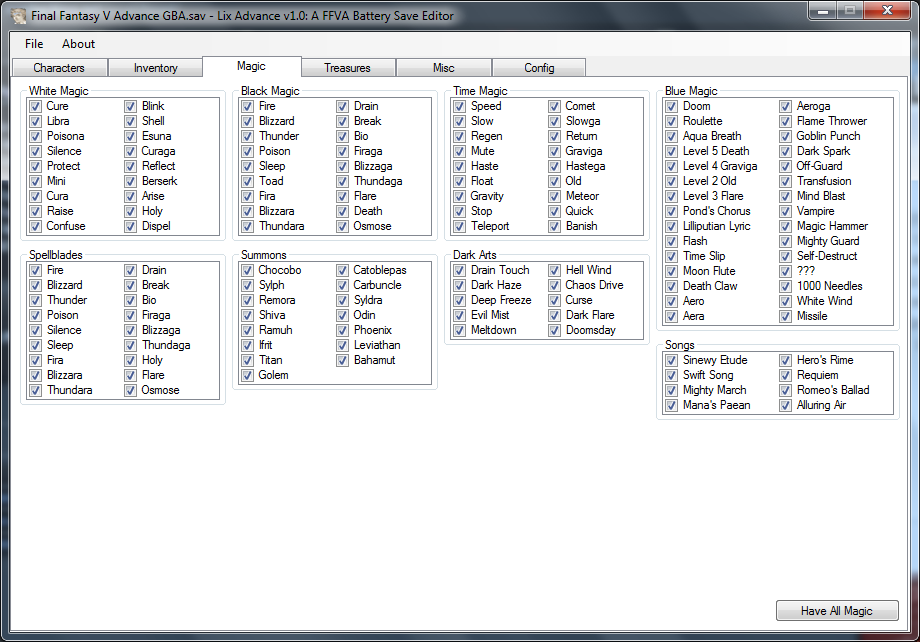The width and height of the screenshot is (920, 642).
Task: Toggle the Teleport checkbox
Action: (x=459, y=226)
